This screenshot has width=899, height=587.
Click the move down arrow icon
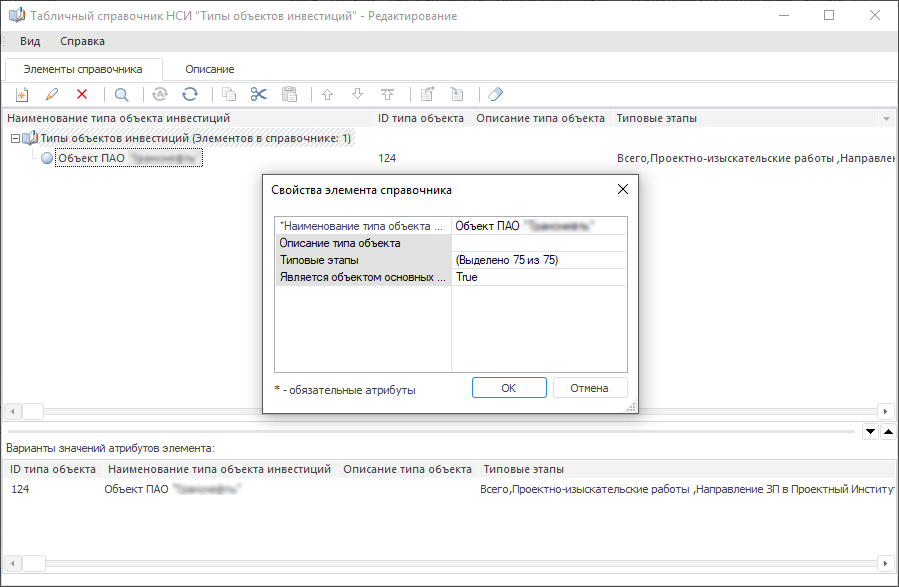(357, 95)
